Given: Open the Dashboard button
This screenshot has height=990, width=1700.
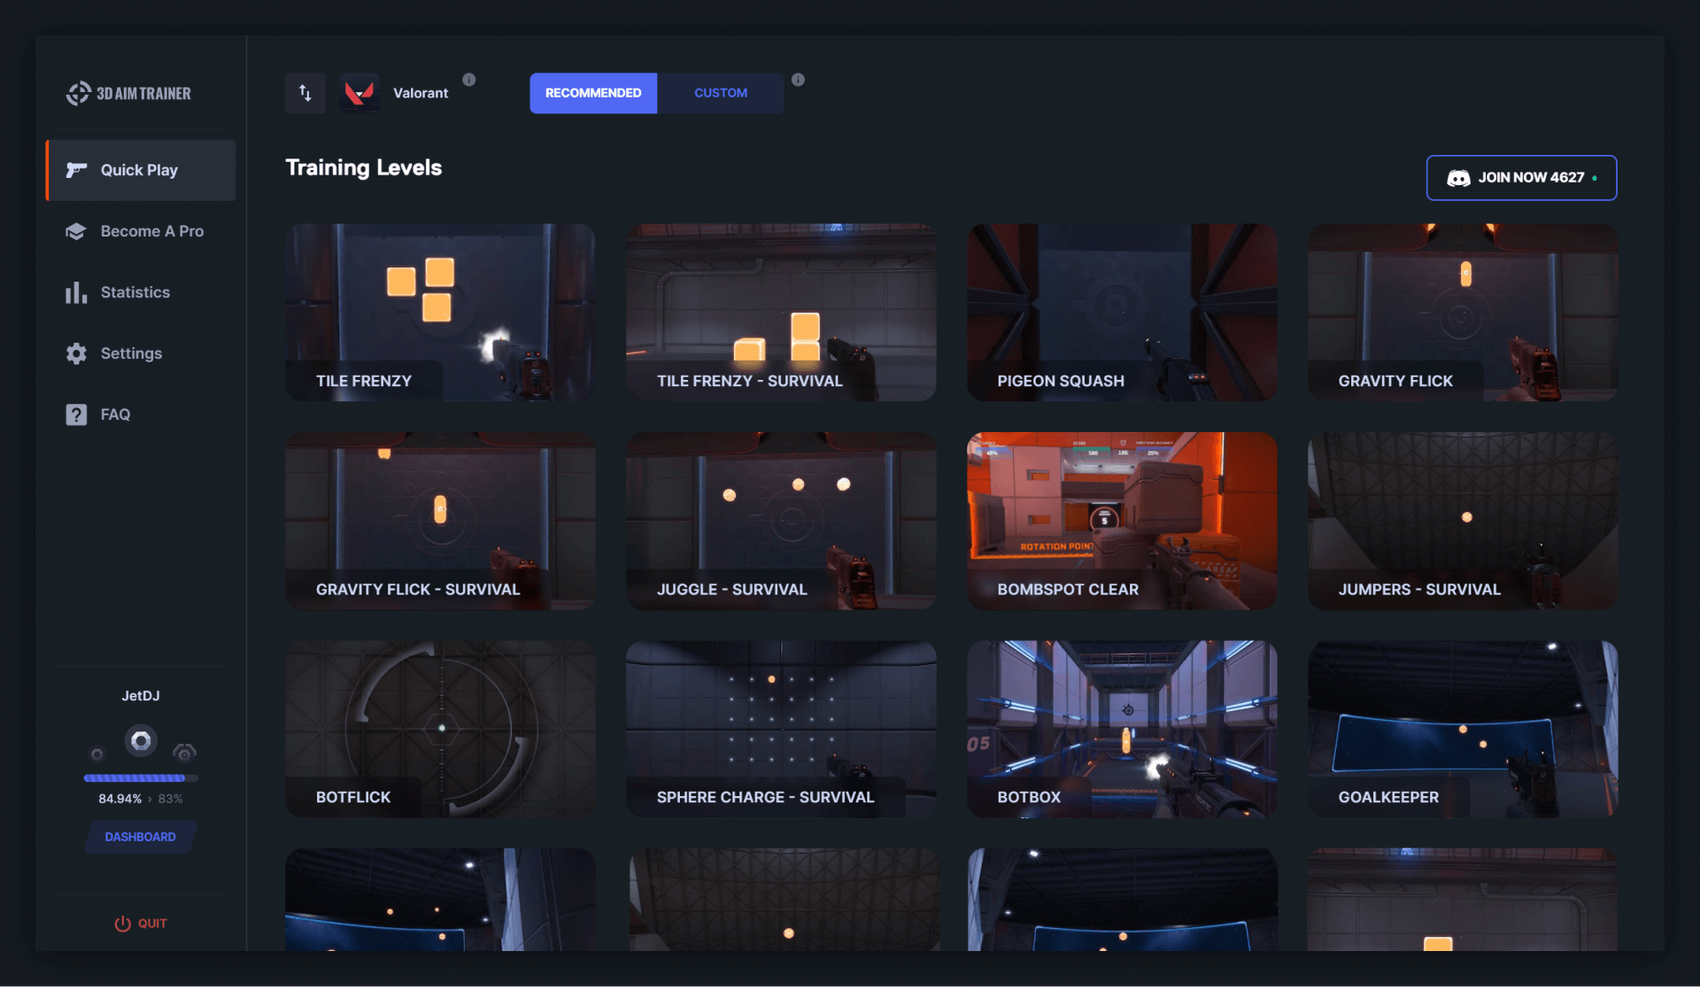Looking at the screenshot, I should (x=140, y=837).
